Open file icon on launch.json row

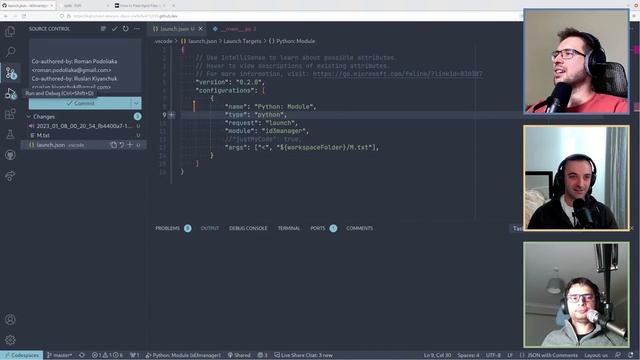[113, 145]
